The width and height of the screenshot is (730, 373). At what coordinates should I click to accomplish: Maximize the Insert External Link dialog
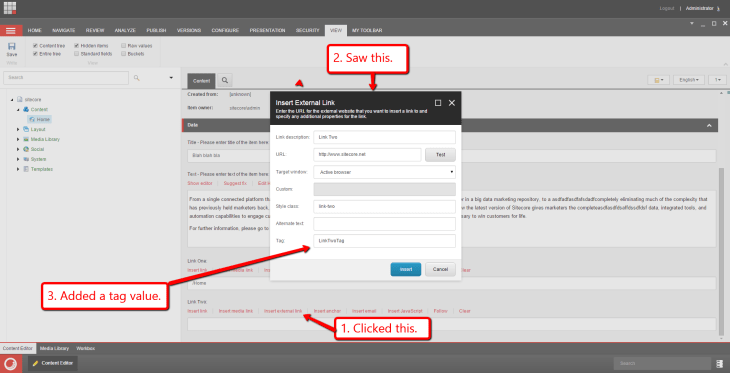[438, 103]
